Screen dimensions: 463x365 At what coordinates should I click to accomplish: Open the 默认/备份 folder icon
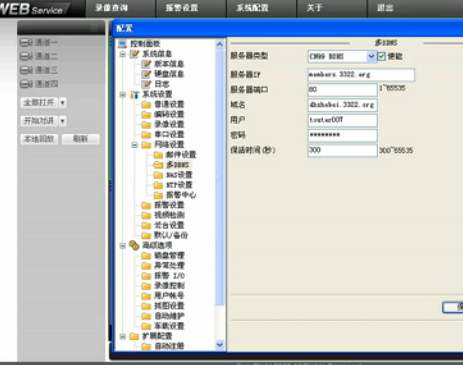pos(146,235)
